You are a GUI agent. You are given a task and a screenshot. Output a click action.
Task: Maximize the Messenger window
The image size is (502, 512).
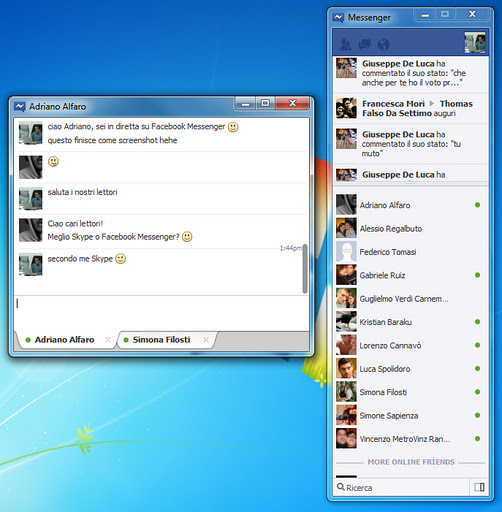[445, 15]
